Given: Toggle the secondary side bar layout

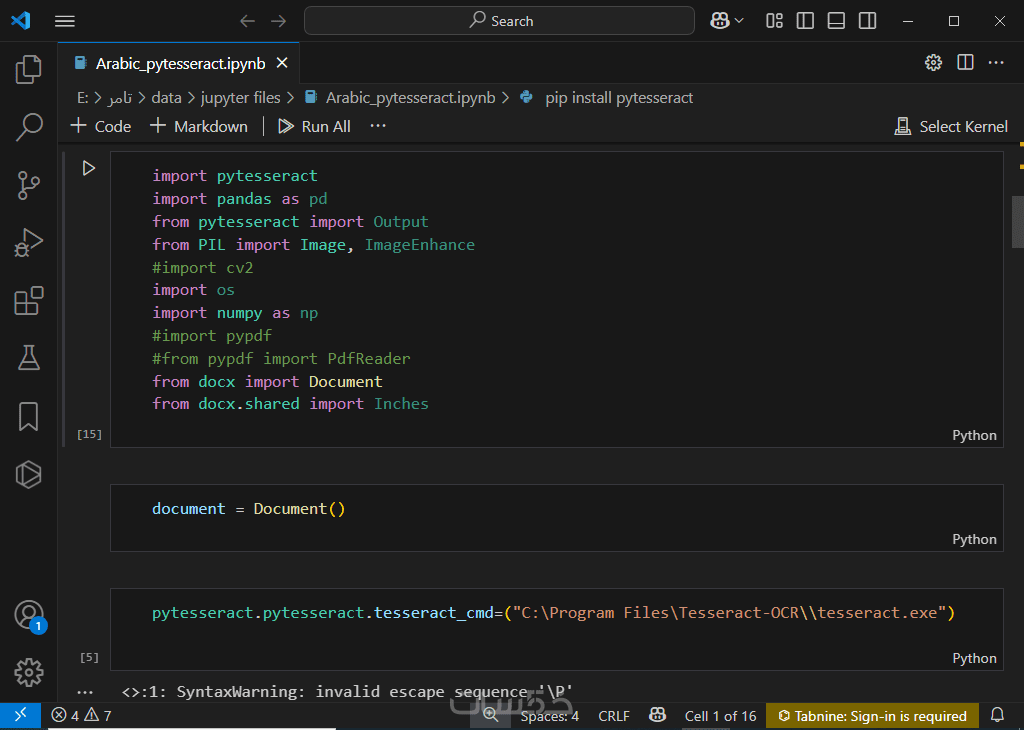Looking at the screenshot, I should [x=868, y=21].
